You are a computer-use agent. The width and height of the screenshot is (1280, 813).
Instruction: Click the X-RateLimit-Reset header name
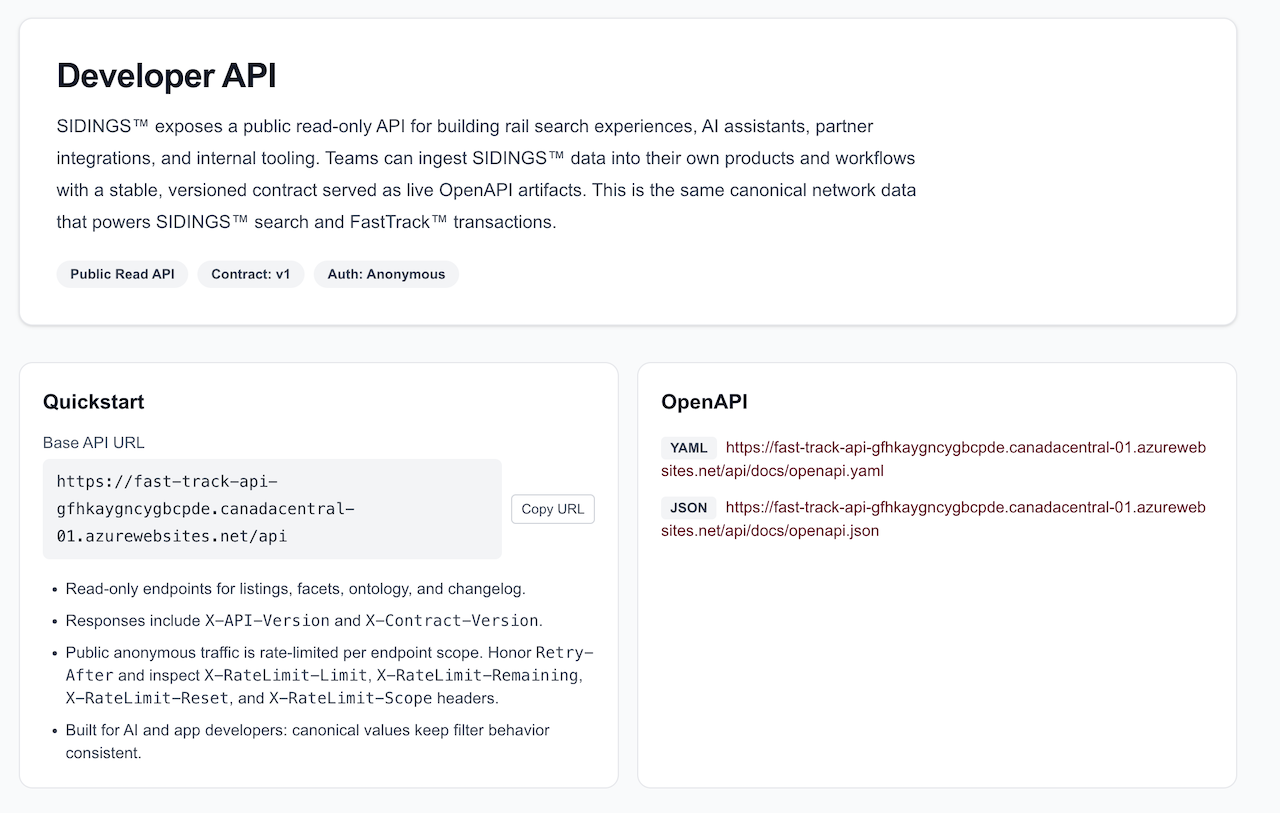147,698
